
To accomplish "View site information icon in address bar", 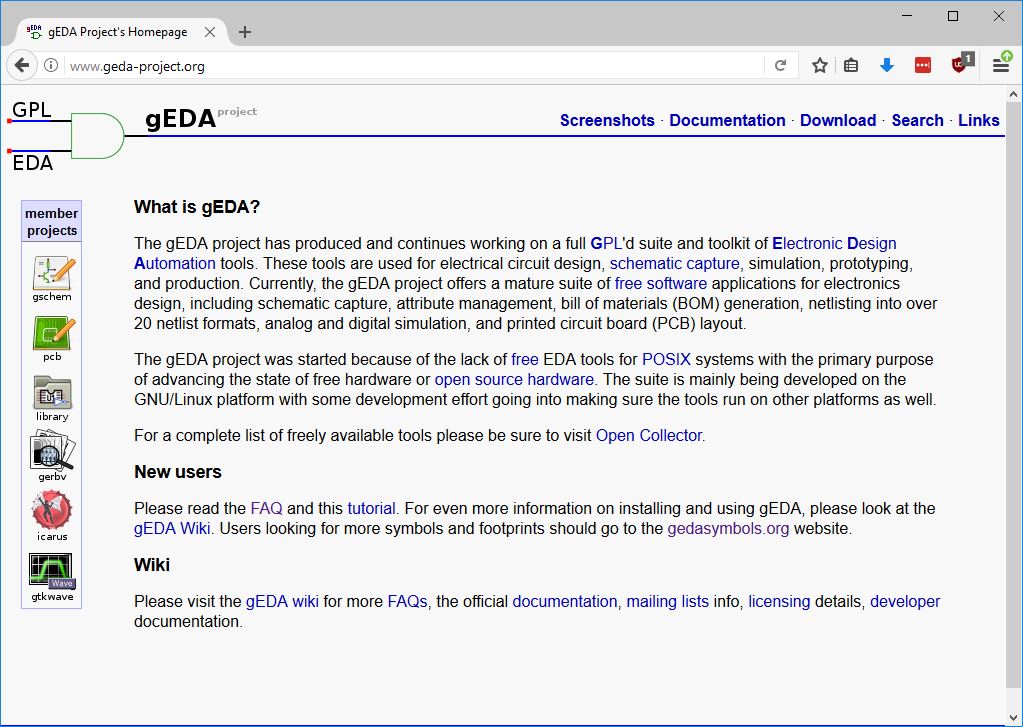I will coord(51,65).
